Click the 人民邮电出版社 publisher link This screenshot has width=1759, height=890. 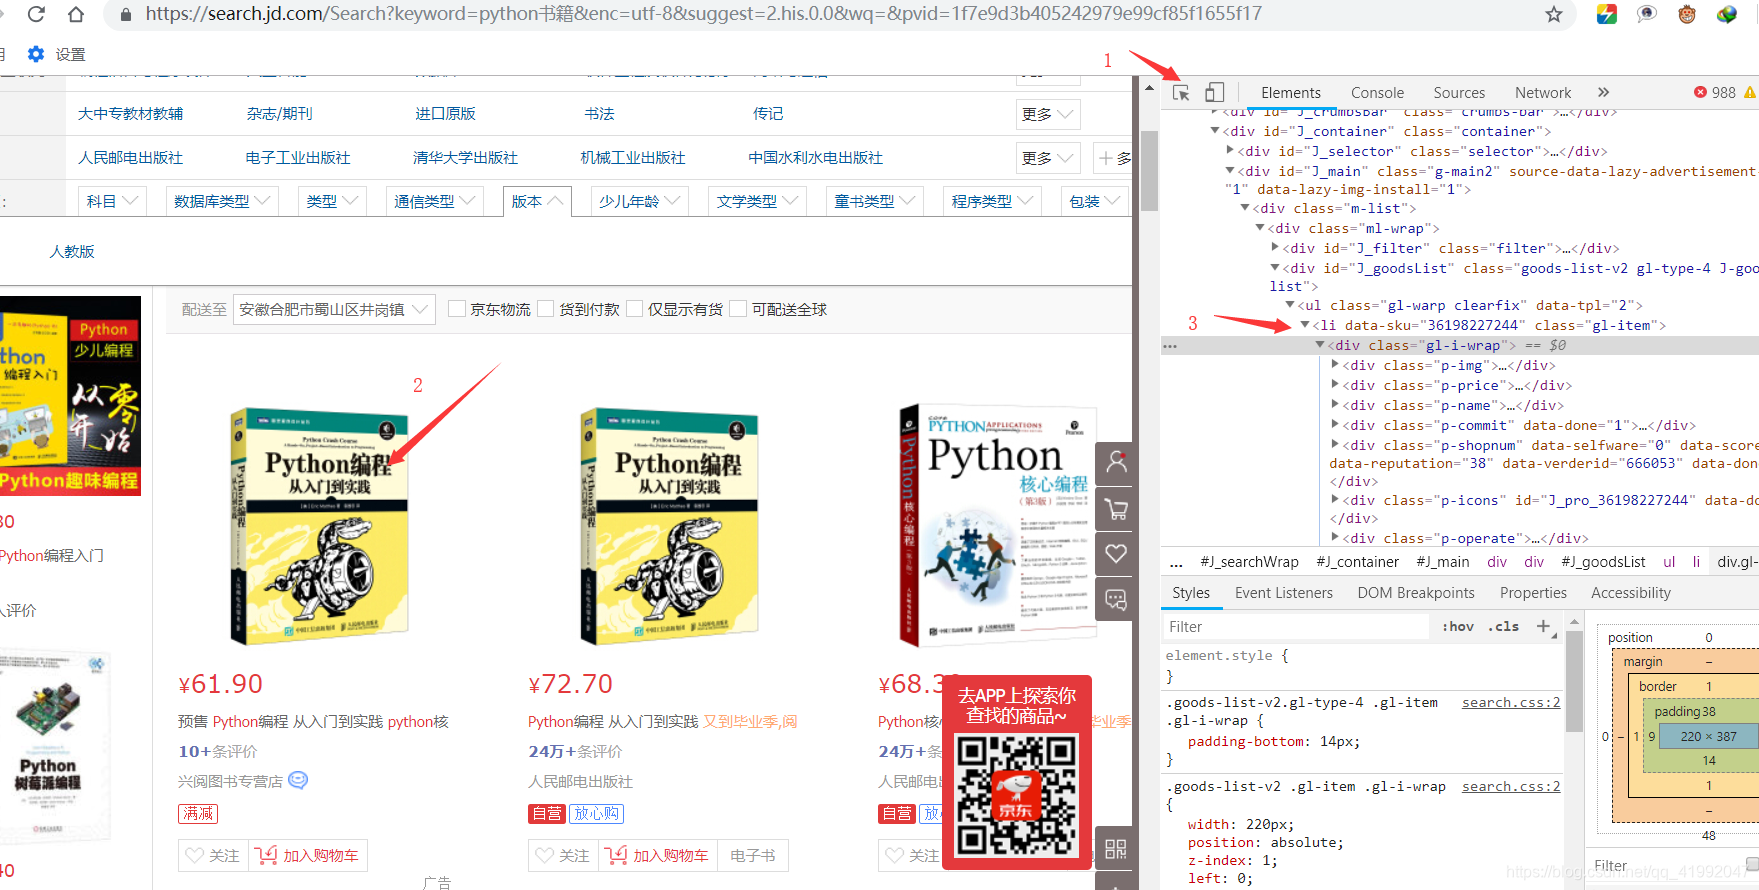pos(131,157)
